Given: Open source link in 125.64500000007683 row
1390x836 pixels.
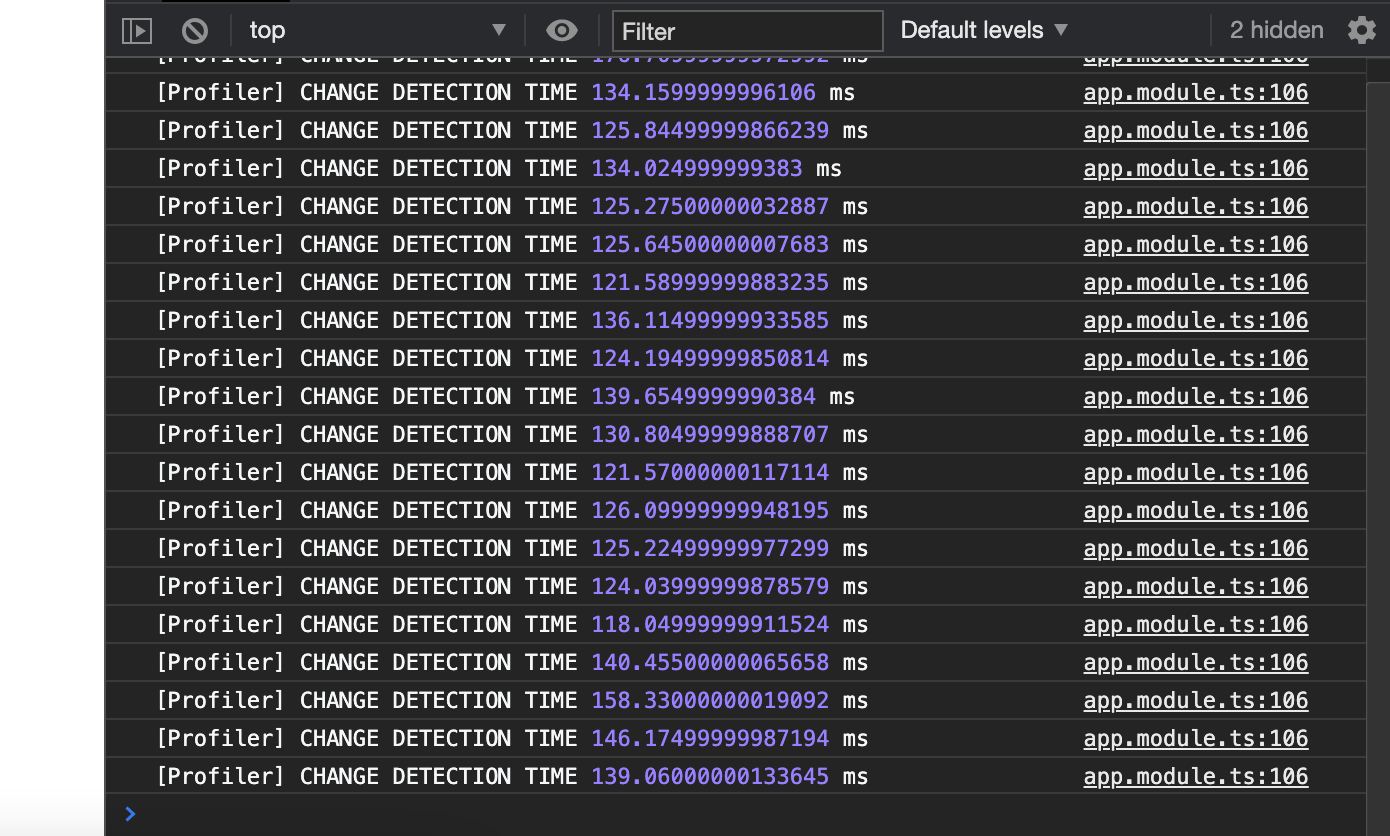Looking at the screenshot, I should point(1196,245).
